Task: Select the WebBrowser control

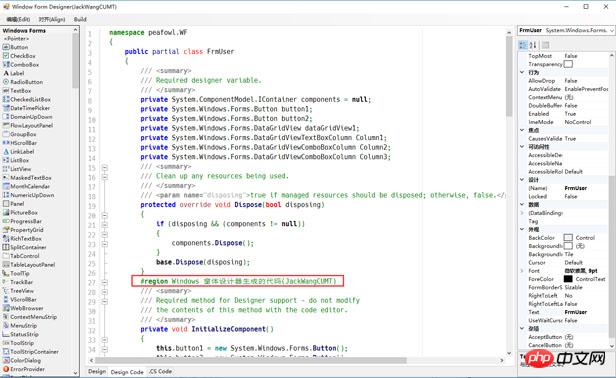Action: pos(23,308)
